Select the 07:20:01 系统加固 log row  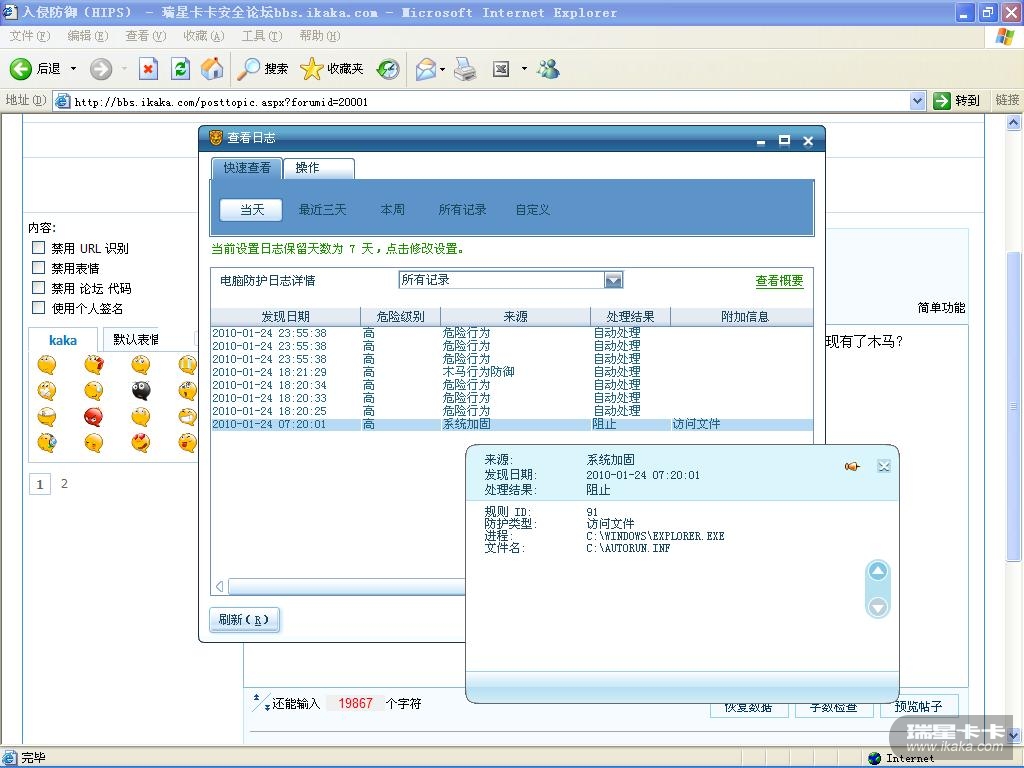tap(511, 424)
